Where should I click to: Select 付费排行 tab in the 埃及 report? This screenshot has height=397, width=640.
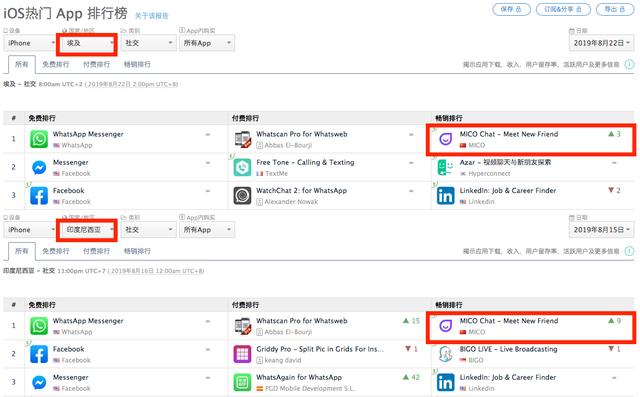click(x=96, y=64)
